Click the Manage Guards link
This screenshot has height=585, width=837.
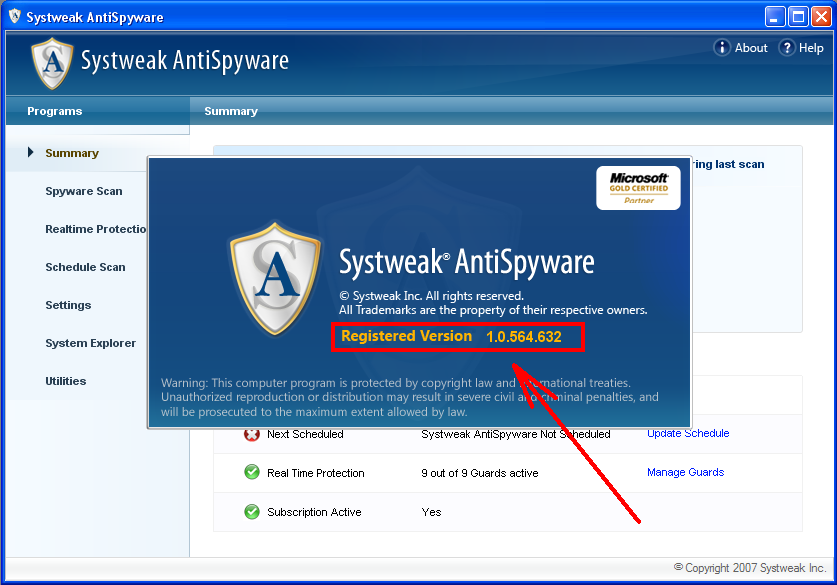[x=685, y=472]
